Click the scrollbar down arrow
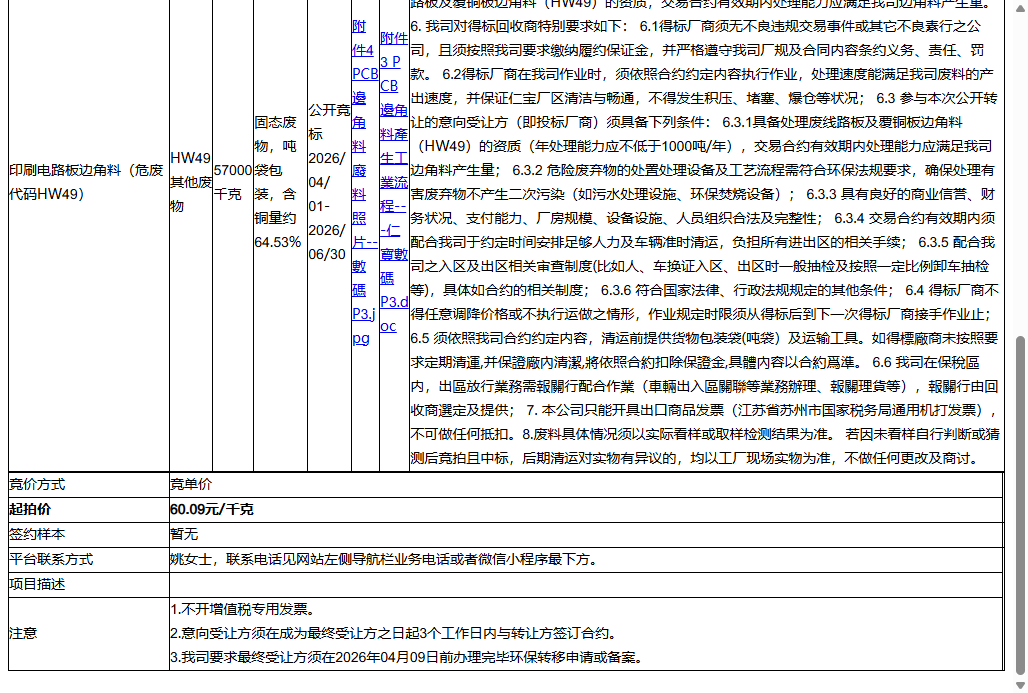 pyautogui.click(x=1020, y=685)
